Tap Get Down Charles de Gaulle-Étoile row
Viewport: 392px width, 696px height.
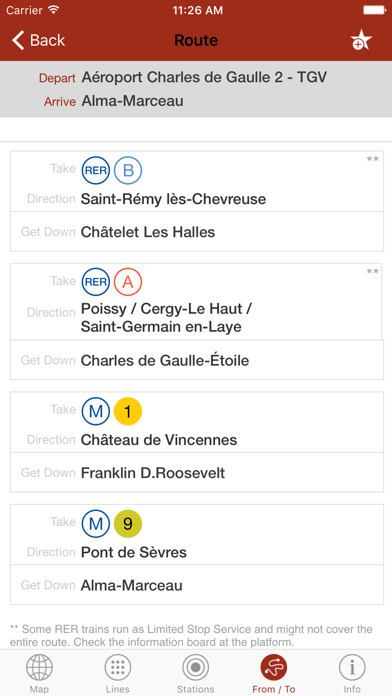[x=197, y=360]
